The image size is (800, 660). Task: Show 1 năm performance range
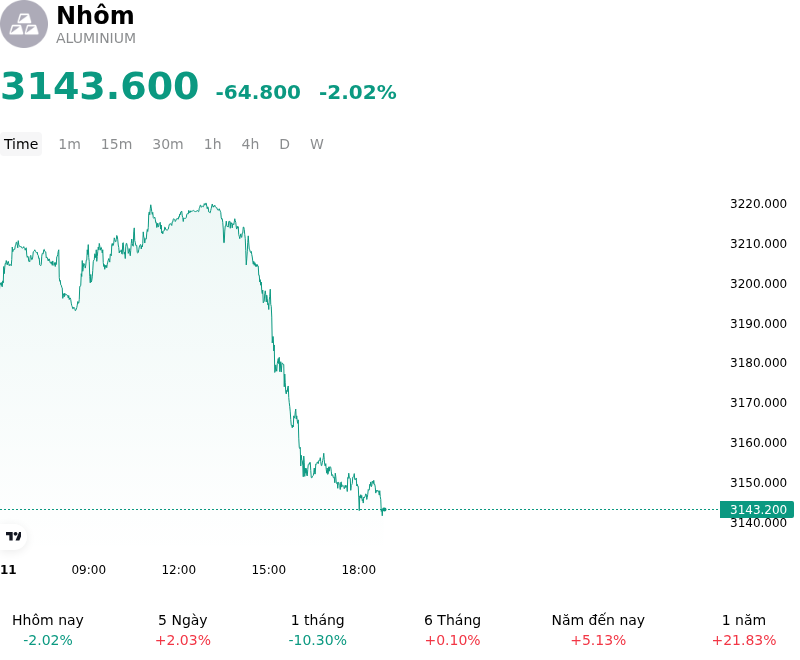pyautogui.click(x=744, y=630)
